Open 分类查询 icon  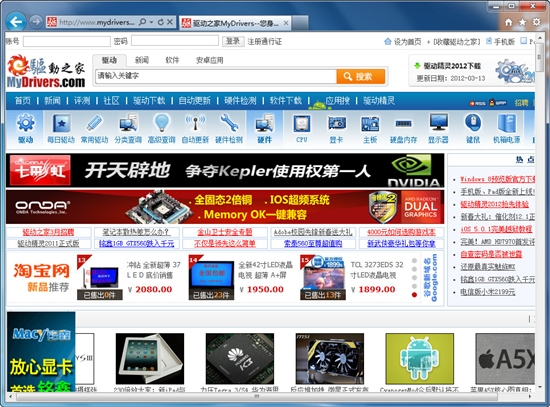click(128, 128)
